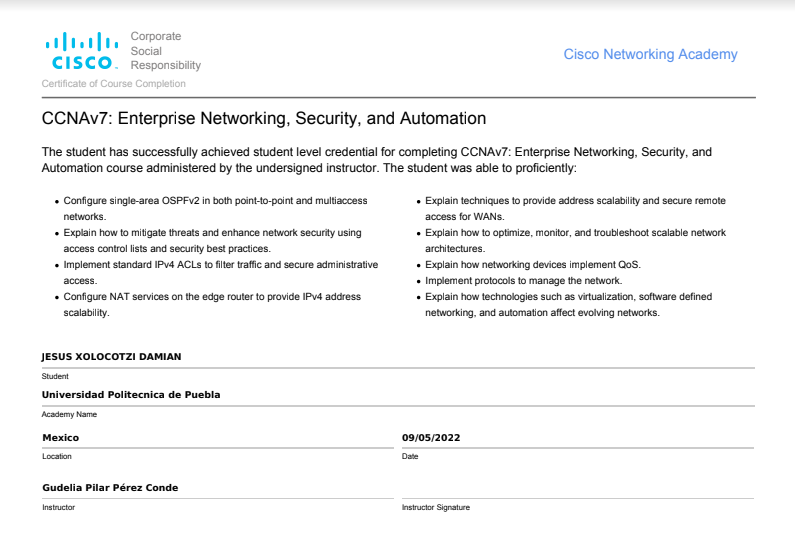Screen dimensions: 795x559
Task: Click 'Certificate of Course Completion' caption
Action: tap(114, 84)
